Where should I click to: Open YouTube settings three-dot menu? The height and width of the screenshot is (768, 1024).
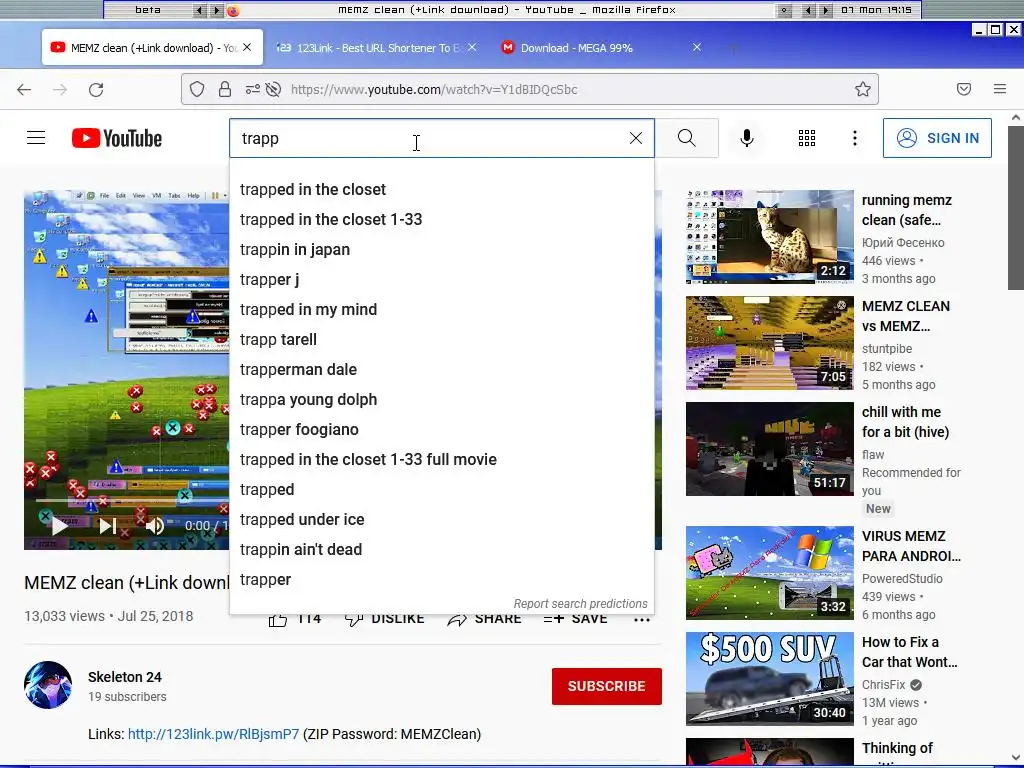click(855, 138)
